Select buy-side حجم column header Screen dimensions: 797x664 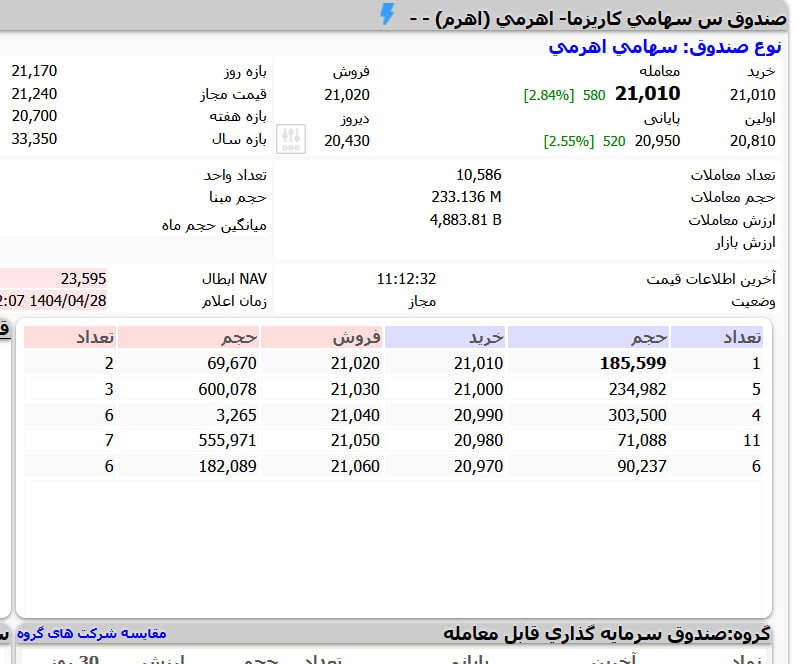click(x=589, y=338)
